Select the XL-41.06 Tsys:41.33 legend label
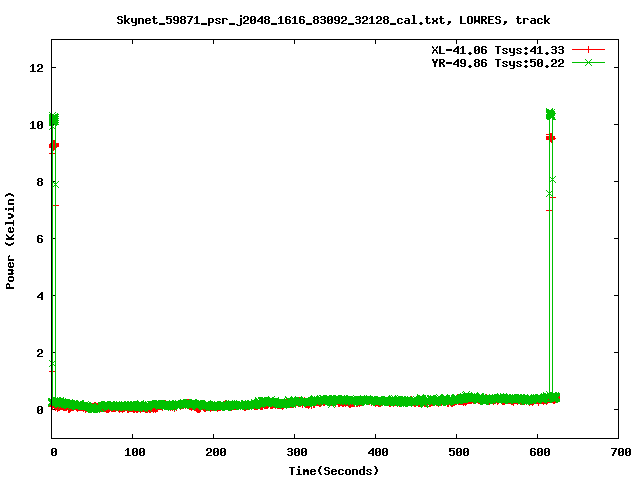Screen dimensions: 640x480 498,50
